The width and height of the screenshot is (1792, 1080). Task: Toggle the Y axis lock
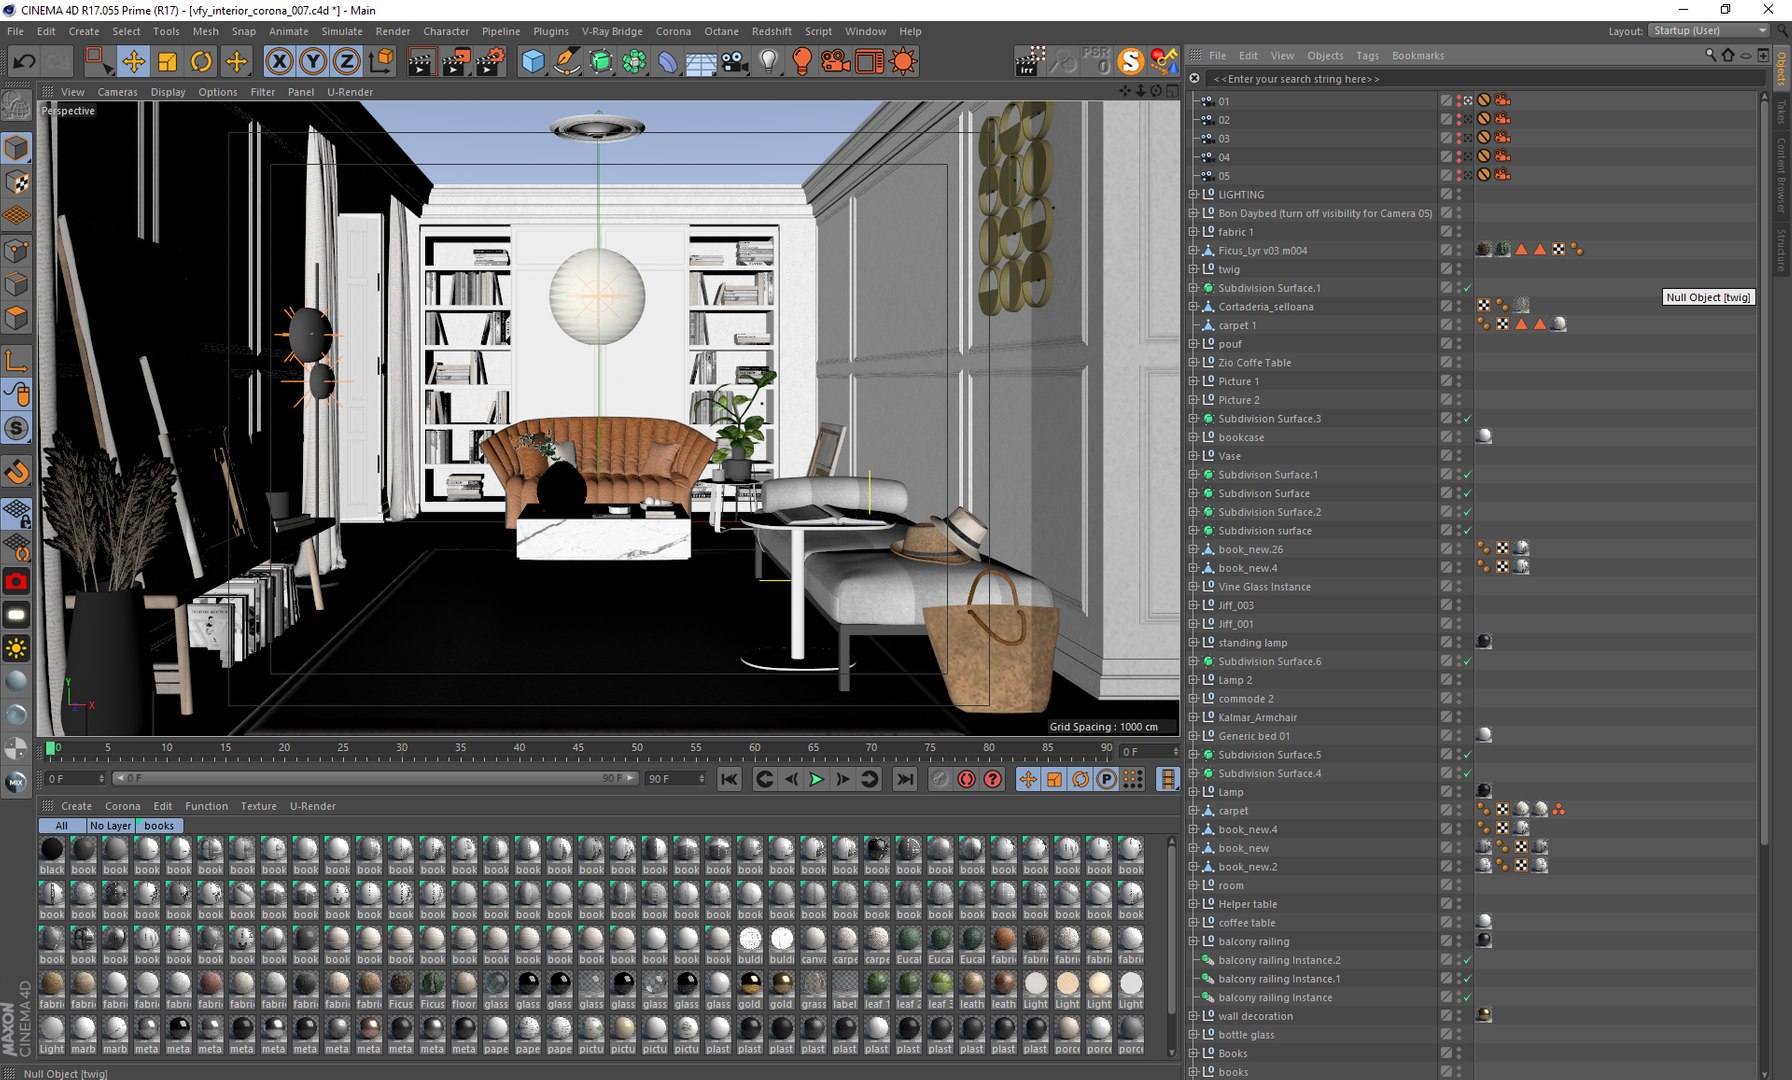313,62
